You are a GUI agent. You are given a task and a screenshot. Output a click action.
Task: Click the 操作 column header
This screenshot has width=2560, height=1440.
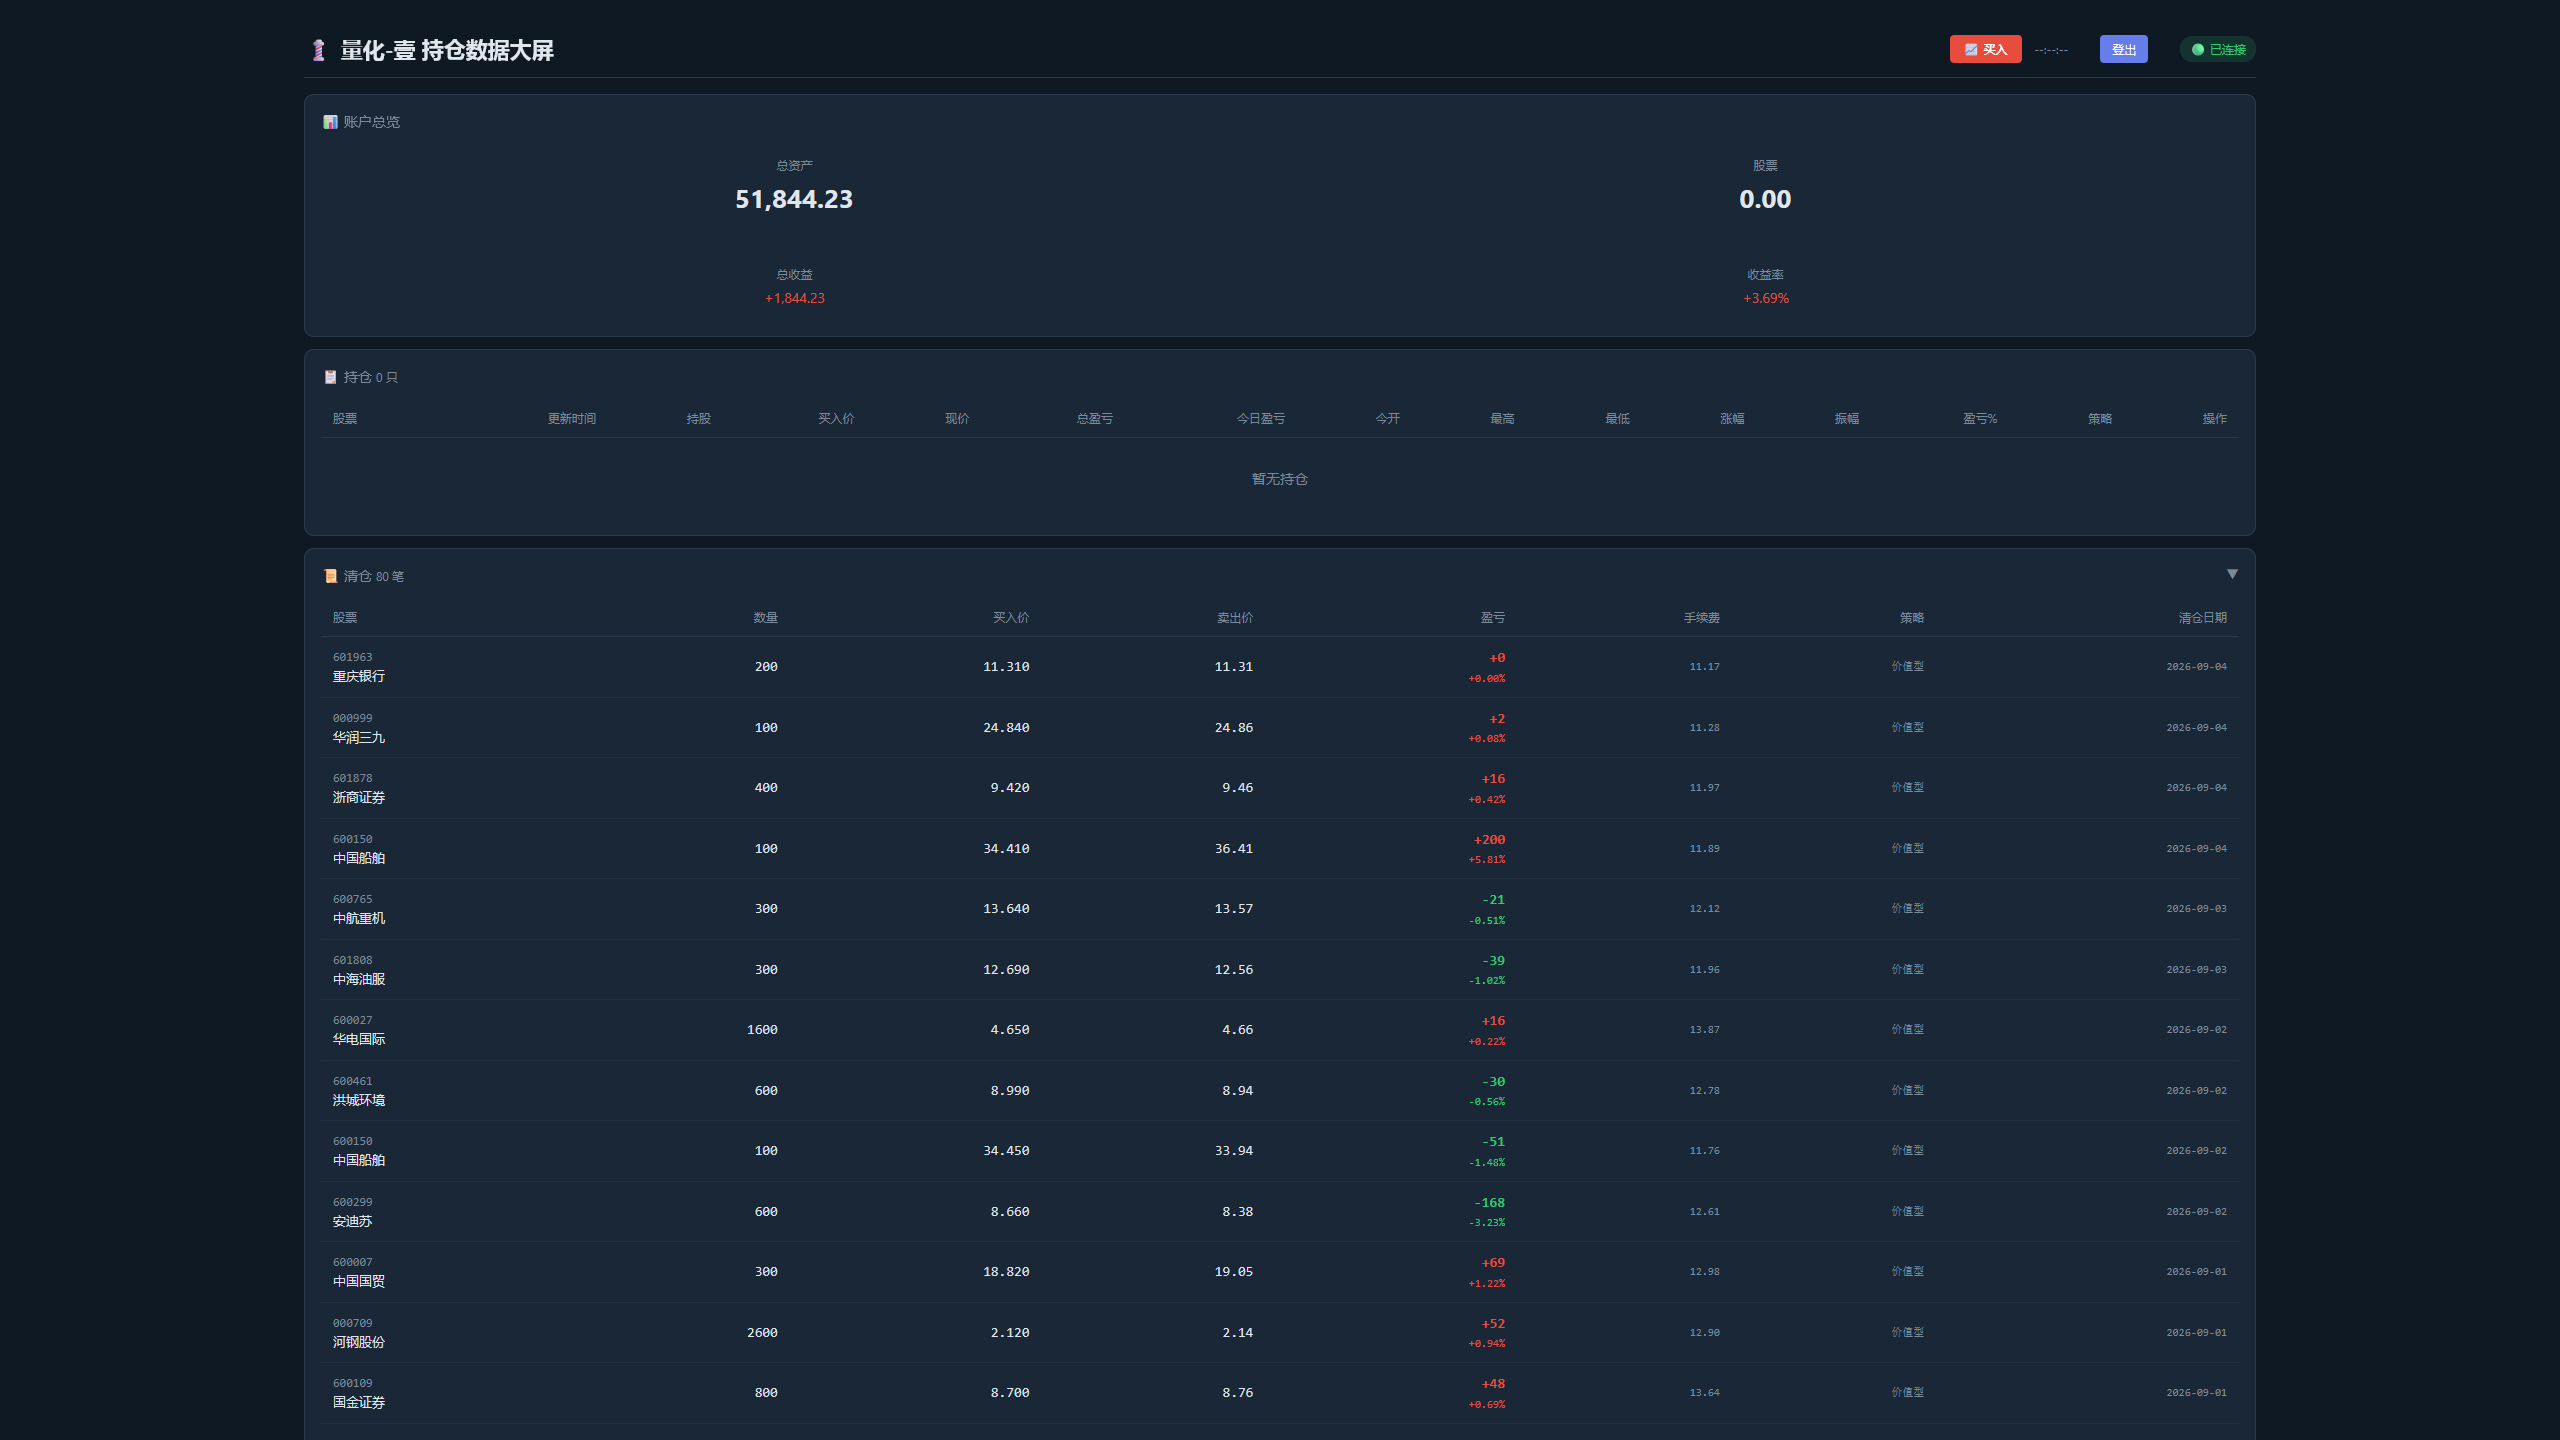(x=2214, y=418)
